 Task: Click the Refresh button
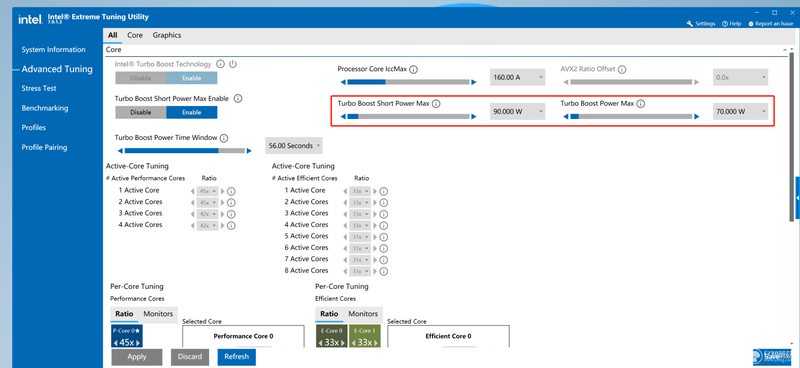tap(236, 357)
